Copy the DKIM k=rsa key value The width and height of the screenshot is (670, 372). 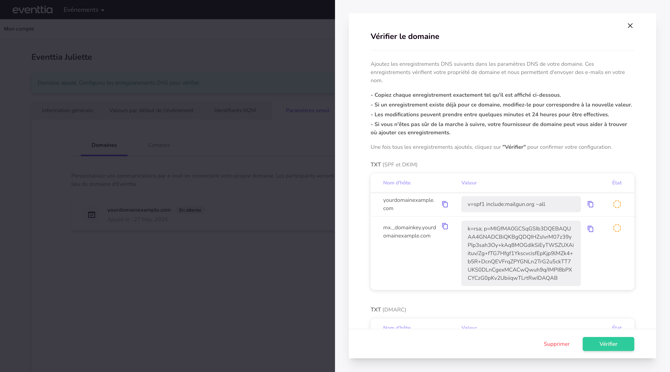point(590,228)
